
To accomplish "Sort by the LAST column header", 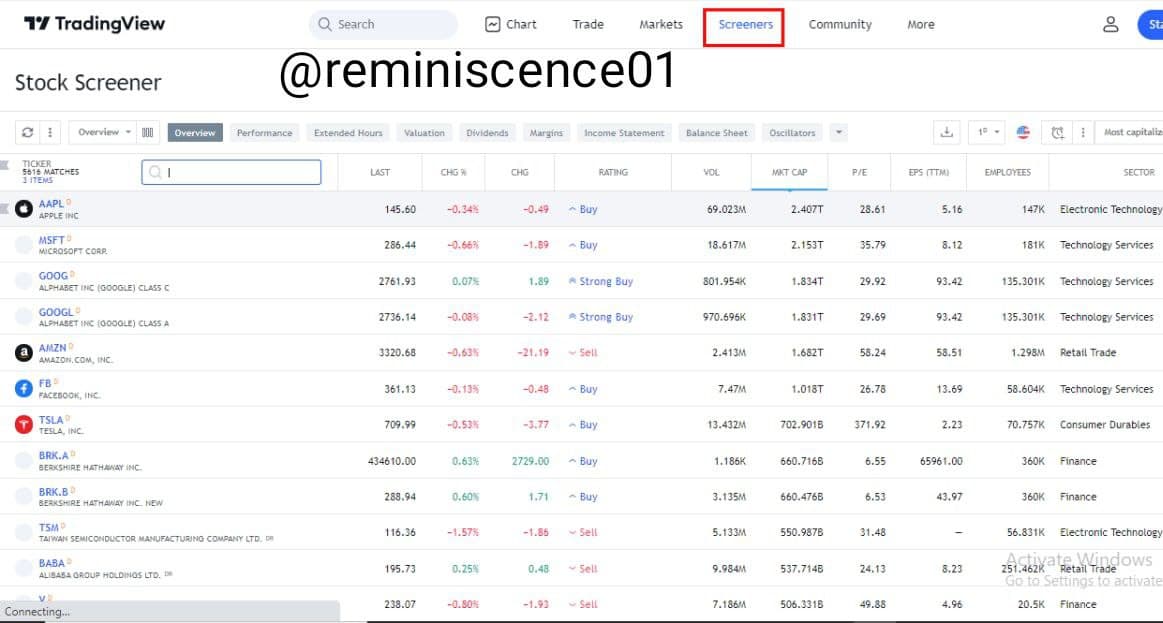I will point(380,172).
